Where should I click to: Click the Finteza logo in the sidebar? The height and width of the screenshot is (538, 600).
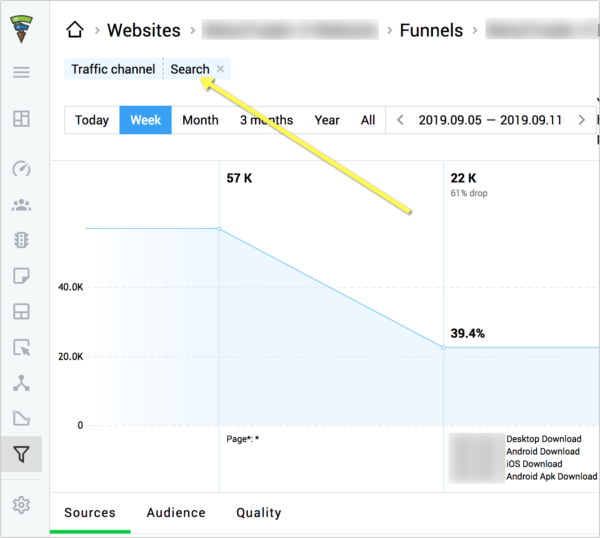click(21, 29)
